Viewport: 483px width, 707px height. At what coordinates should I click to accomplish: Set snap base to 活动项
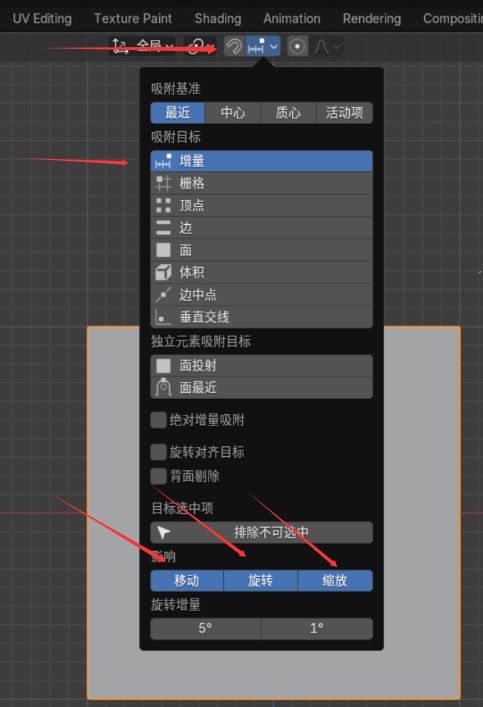click(345, 112)
